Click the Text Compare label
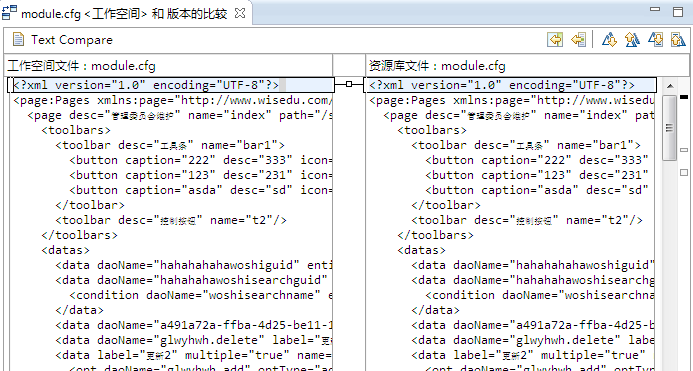This screenshot has width=693, height=371. tap(72, 40)
